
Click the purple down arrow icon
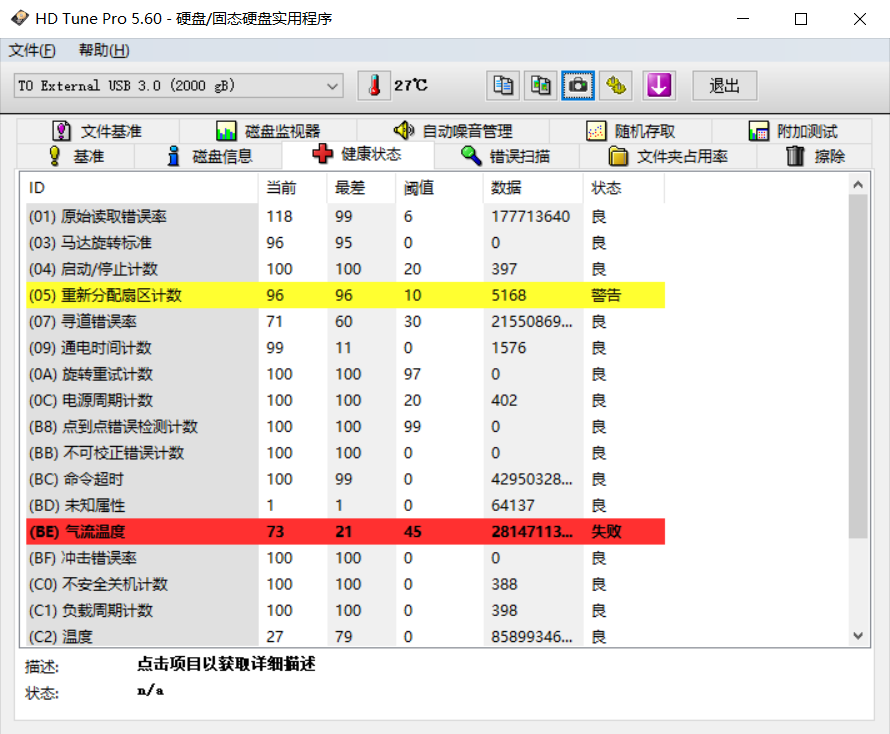(657, 86)
